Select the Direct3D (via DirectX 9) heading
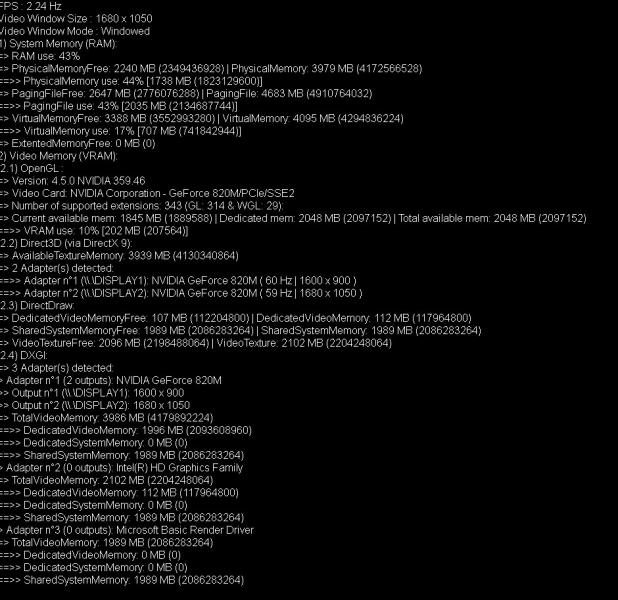Screen dimensions: 618x600 [x=66, y=243]
